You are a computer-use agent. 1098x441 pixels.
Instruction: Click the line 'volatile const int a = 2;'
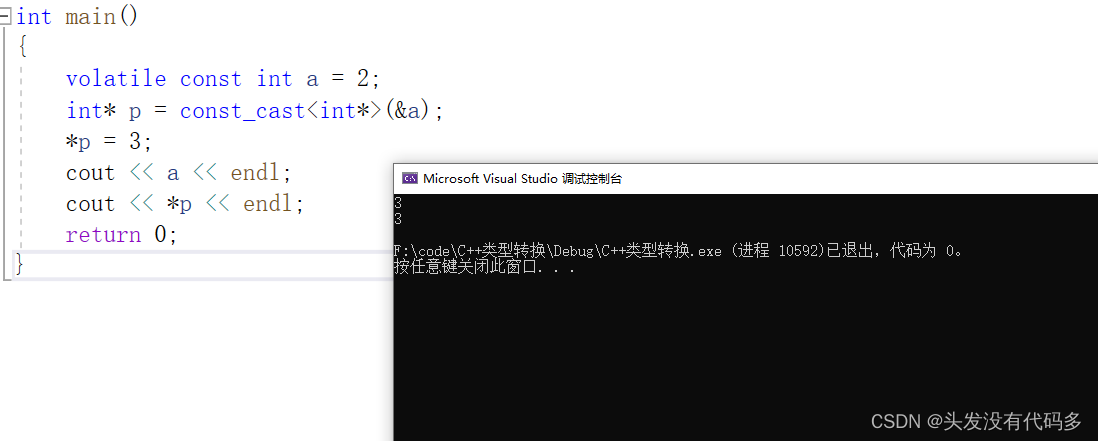point(223,78)
